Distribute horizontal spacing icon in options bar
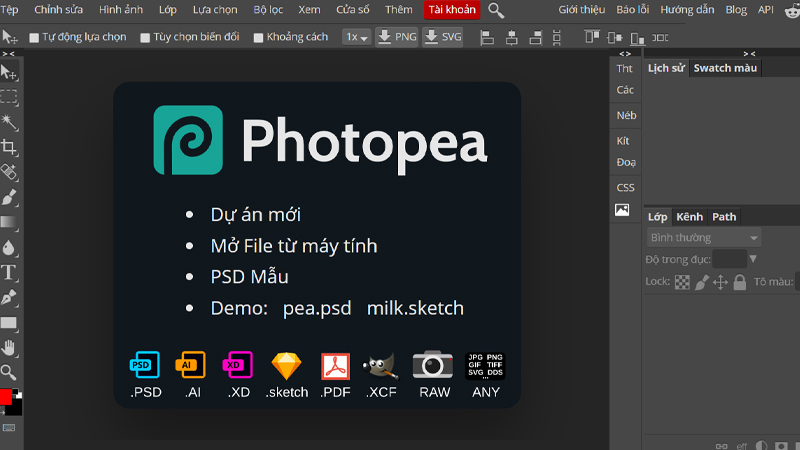Viewport: 800px width, 450px height. [660, 37]
